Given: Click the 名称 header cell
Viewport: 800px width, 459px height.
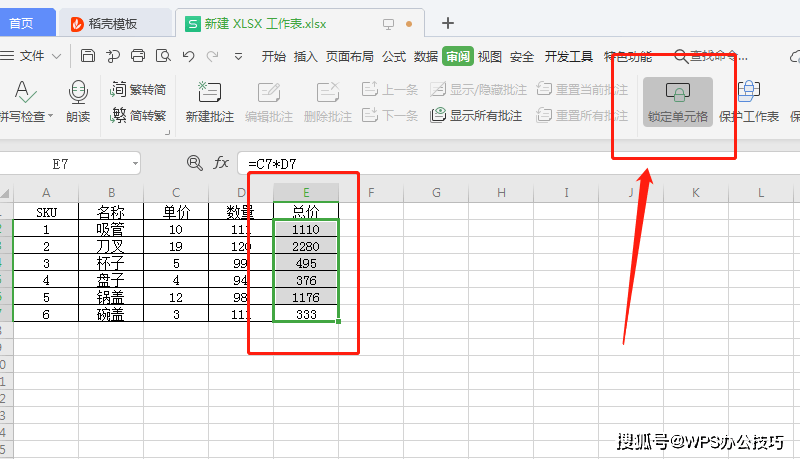Looking at the screenshot, I should coord(111,212).
